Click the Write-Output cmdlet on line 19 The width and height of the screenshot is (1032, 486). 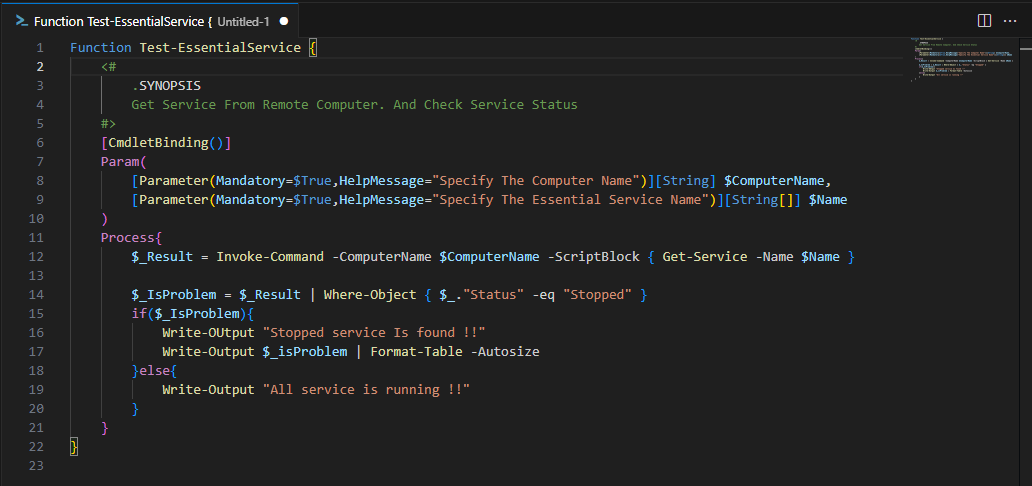[209, 390]
